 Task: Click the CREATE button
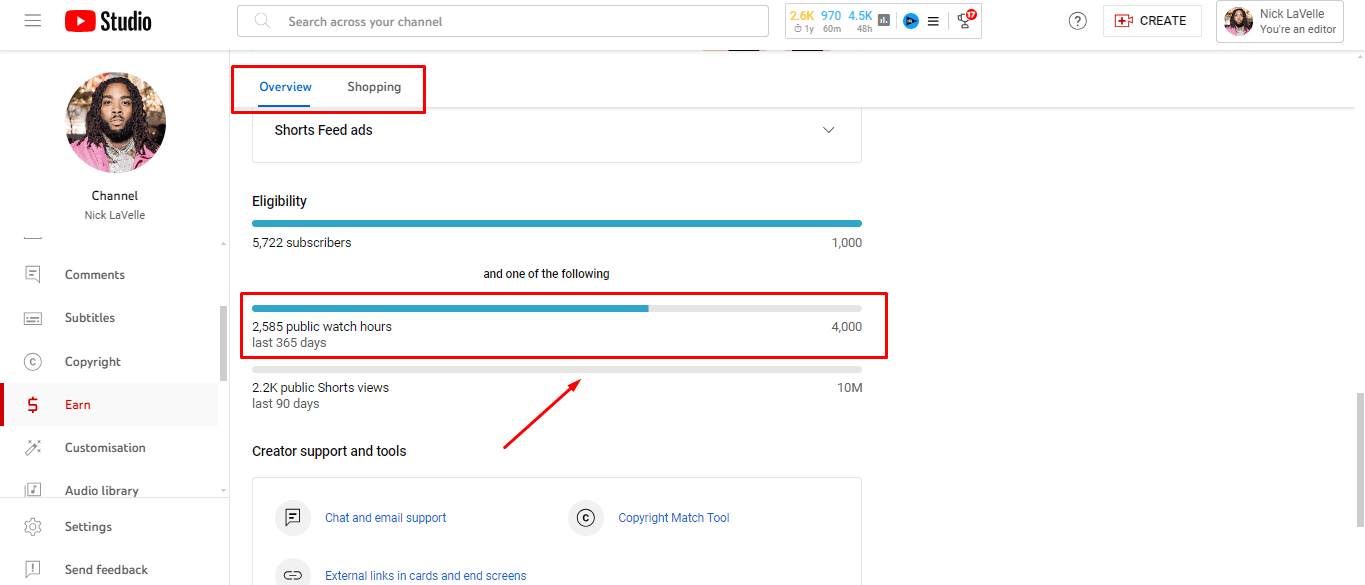pyautogui.click(x=1152, y=21)
